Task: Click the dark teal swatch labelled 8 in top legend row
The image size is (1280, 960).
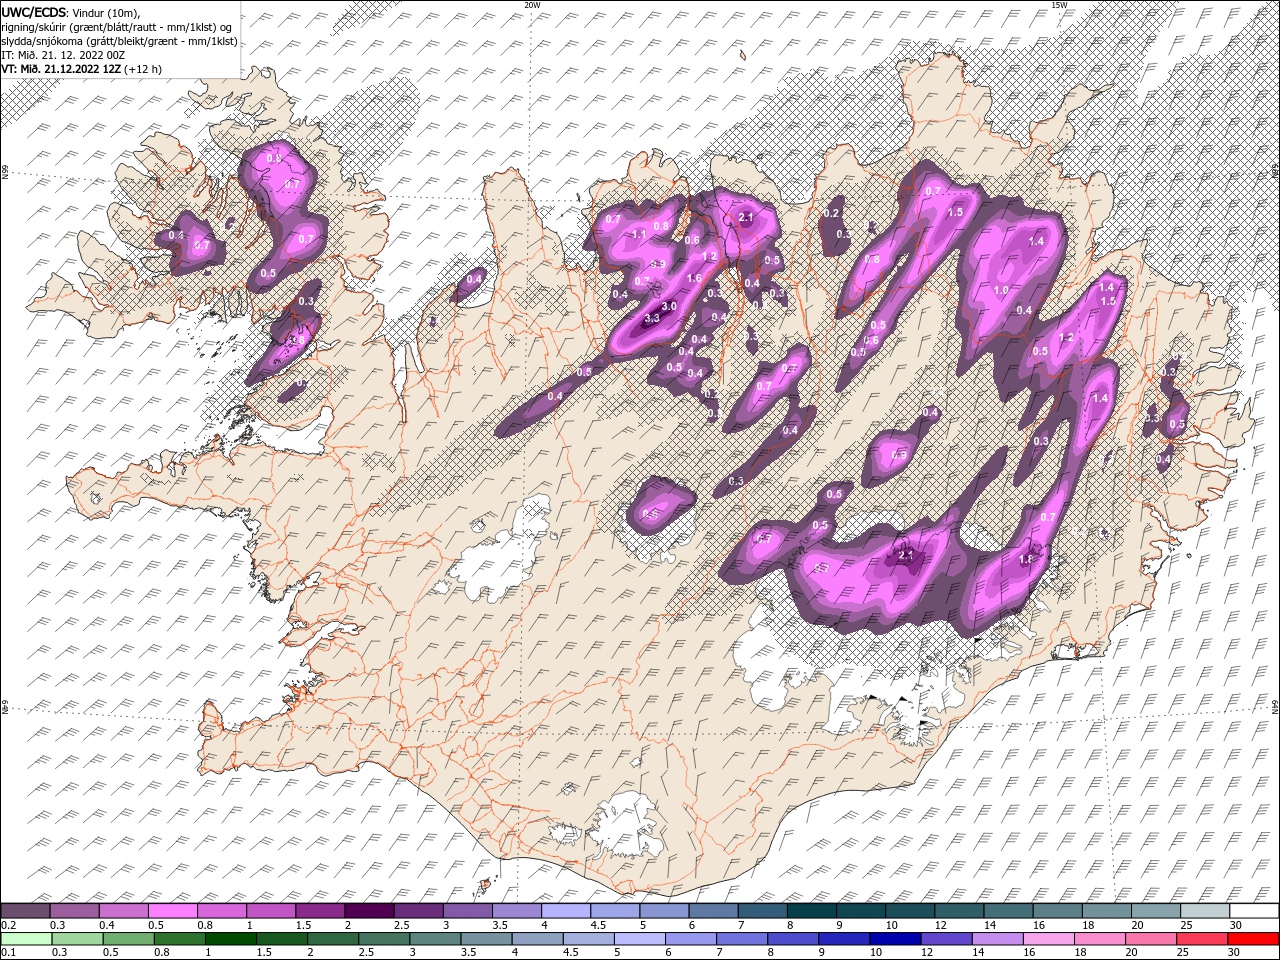Action: [810, 911]
